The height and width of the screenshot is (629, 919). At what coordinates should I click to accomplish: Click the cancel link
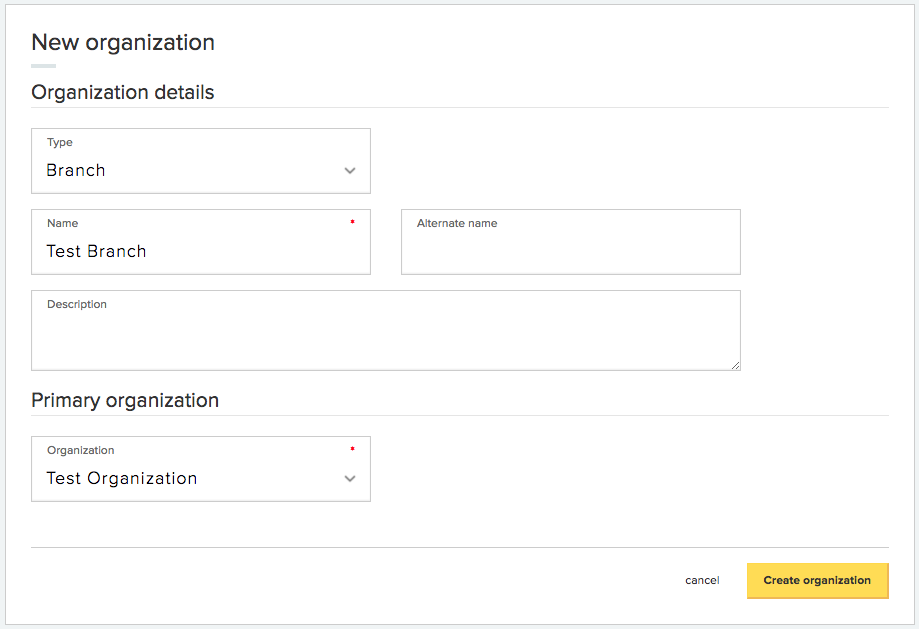coord(702,580)
